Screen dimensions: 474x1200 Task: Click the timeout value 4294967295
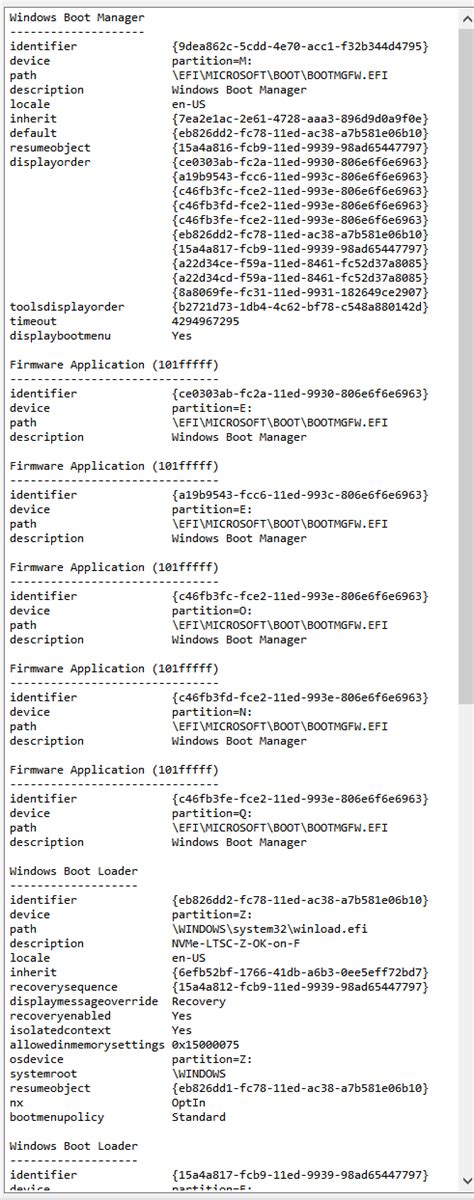point(205,321)
